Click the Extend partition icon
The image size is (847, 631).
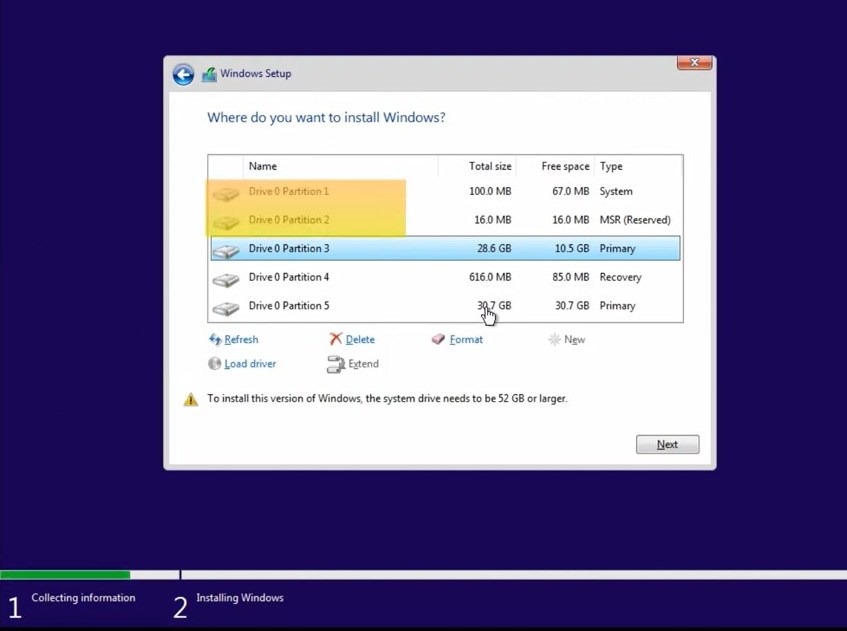tap(335, 364)
